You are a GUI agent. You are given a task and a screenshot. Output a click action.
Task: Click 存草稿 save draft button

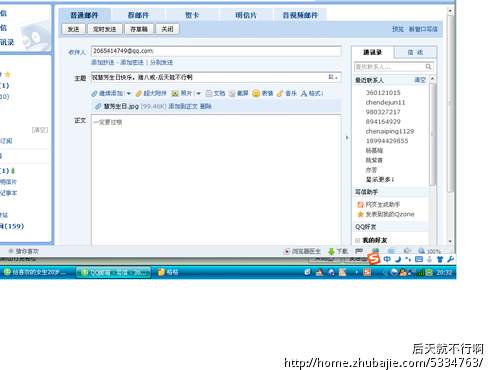[x=139, y=29]
